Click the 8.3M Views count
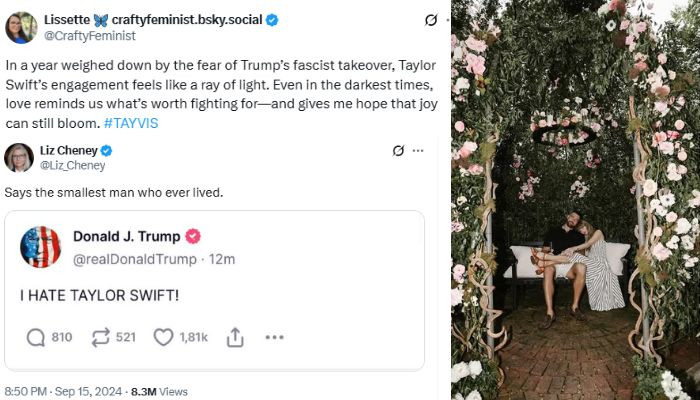 tap(159, 392)
